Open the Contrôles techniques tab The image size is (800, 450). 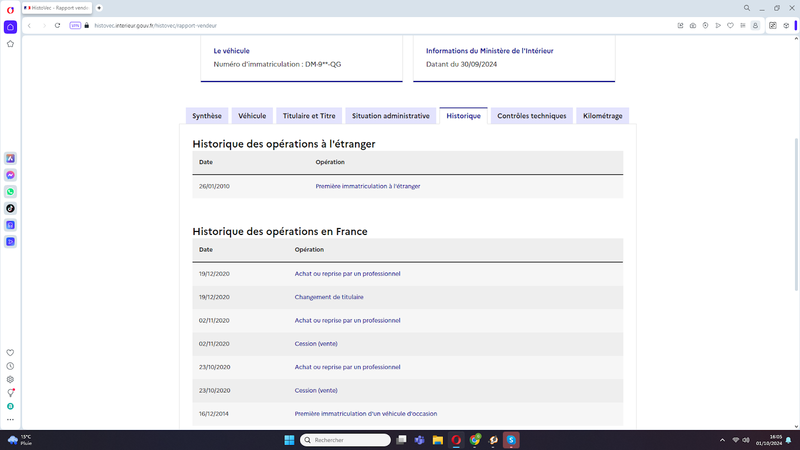point(532,116)
